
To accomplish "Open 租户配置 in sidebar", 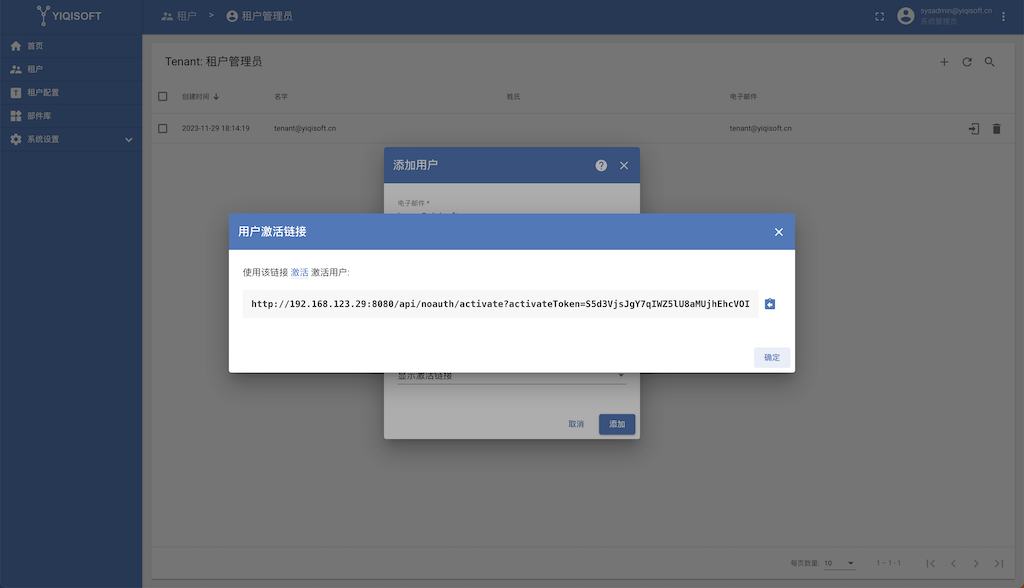I will (42, 93).
